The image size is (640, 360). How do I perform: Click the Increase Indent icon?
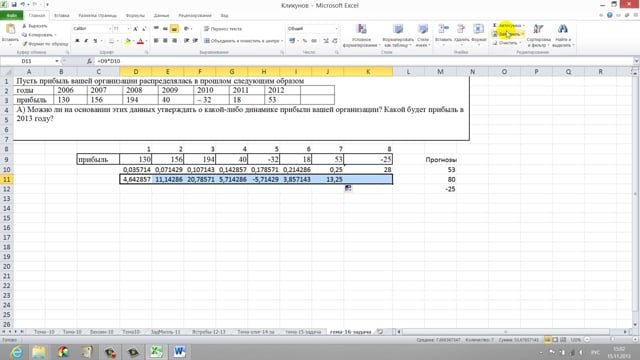point(195,41)
